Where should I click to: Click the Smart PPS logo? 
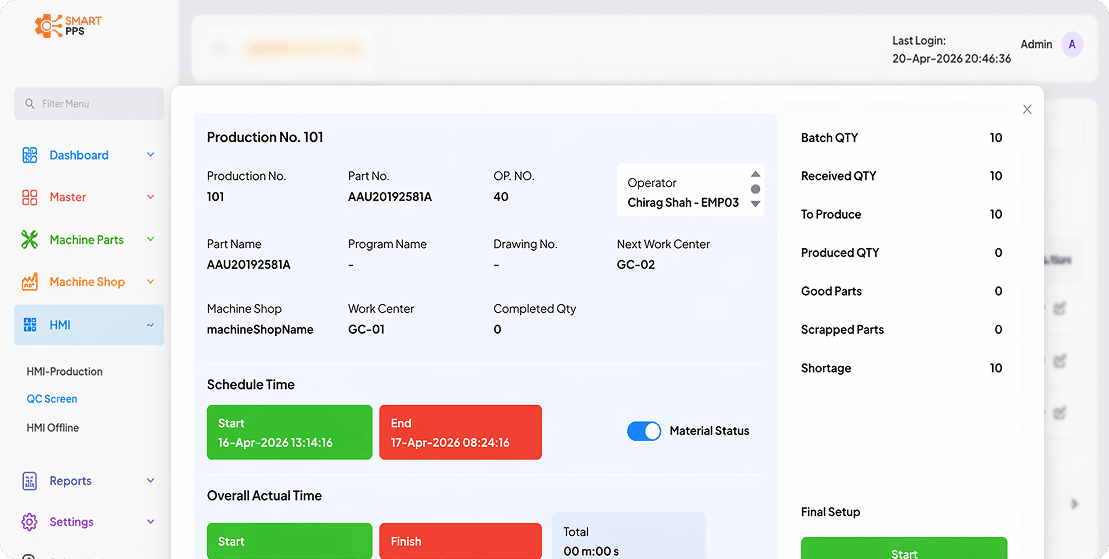point(68,25)
